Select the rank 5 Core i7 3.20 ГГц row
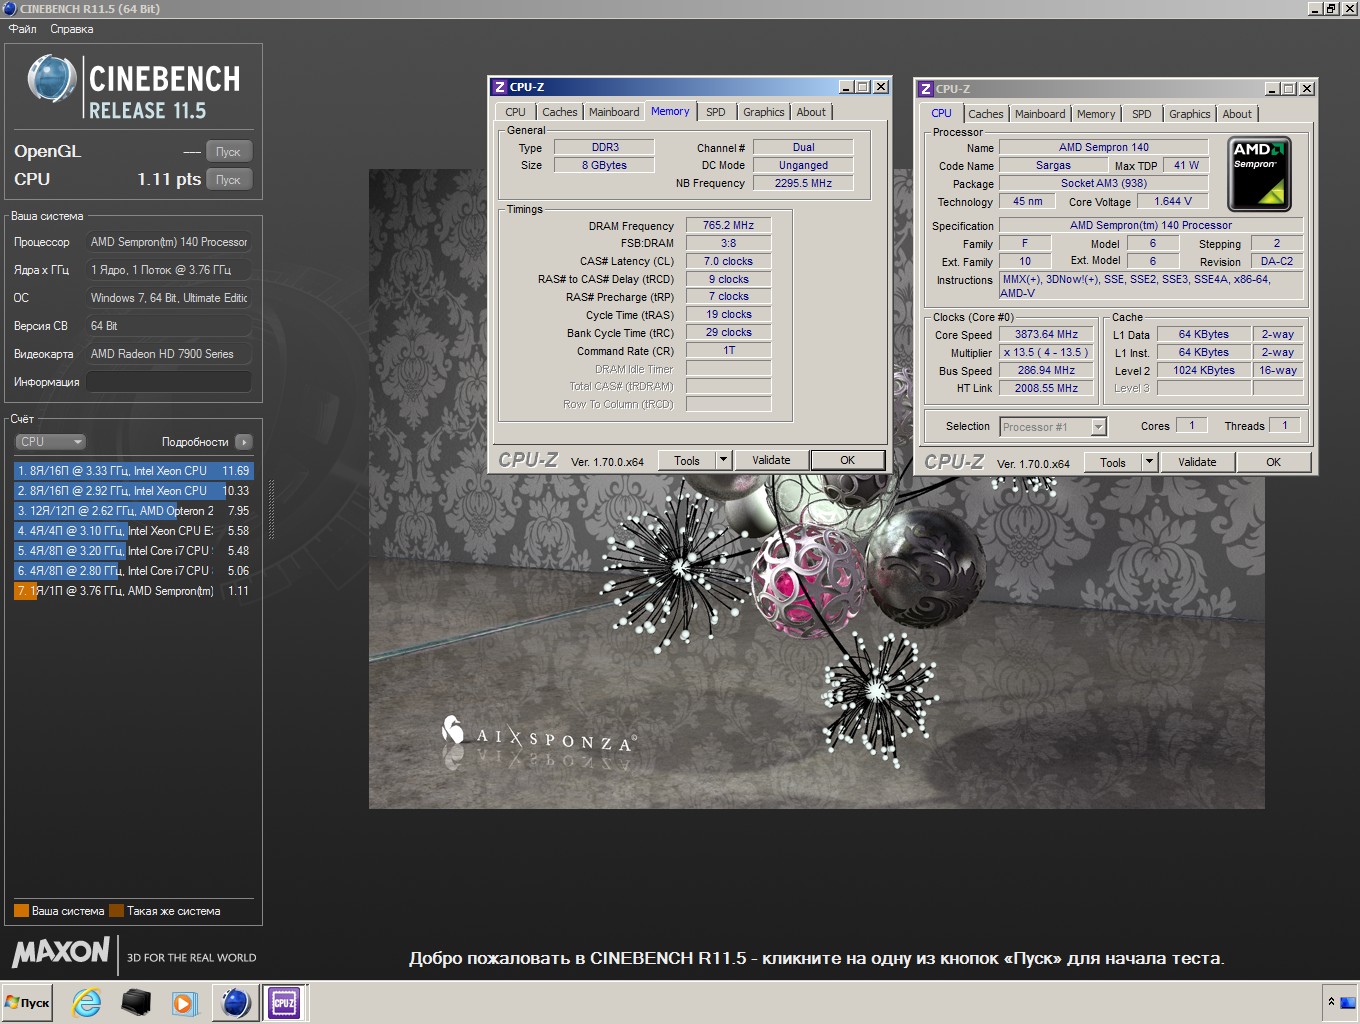Screen dimensions: 1360x1024 134,551
